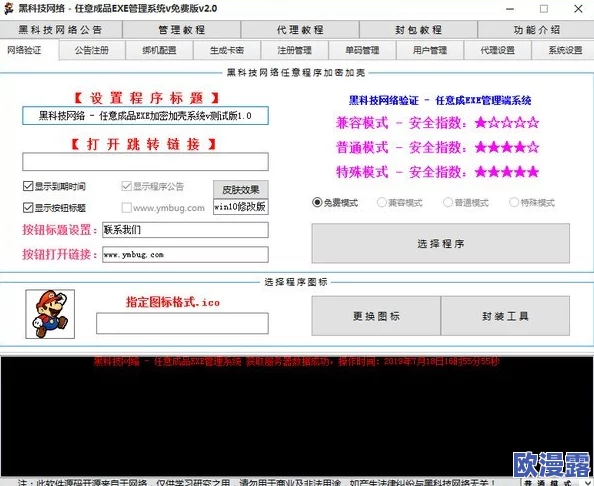Click the 普通模式 安全指数 rating text

point(438,147)
